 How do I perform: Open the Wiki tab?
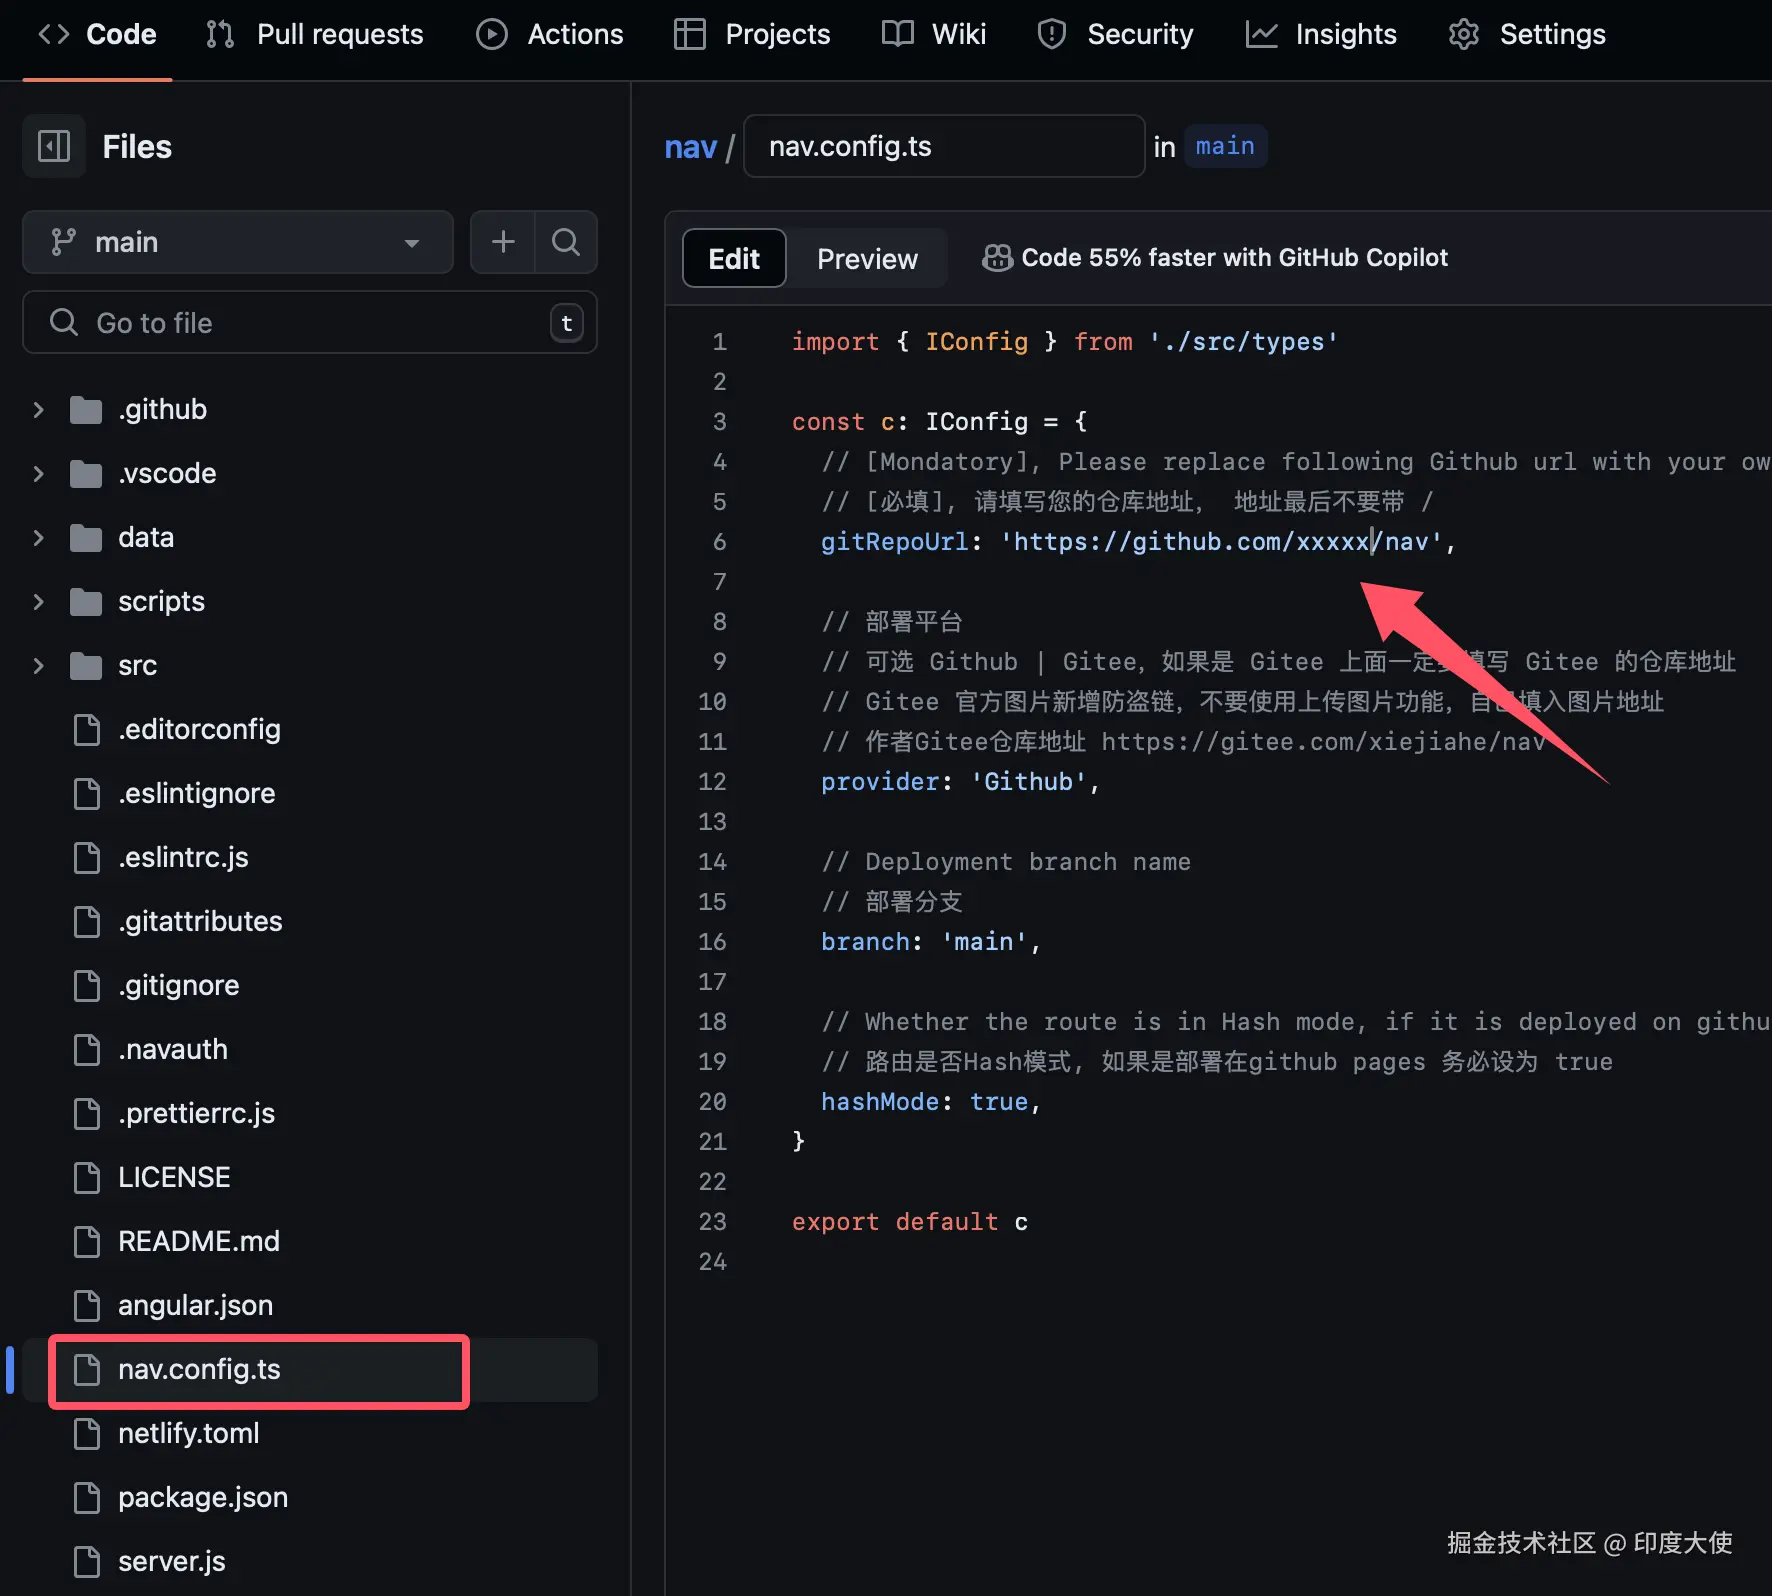(934, 34)
